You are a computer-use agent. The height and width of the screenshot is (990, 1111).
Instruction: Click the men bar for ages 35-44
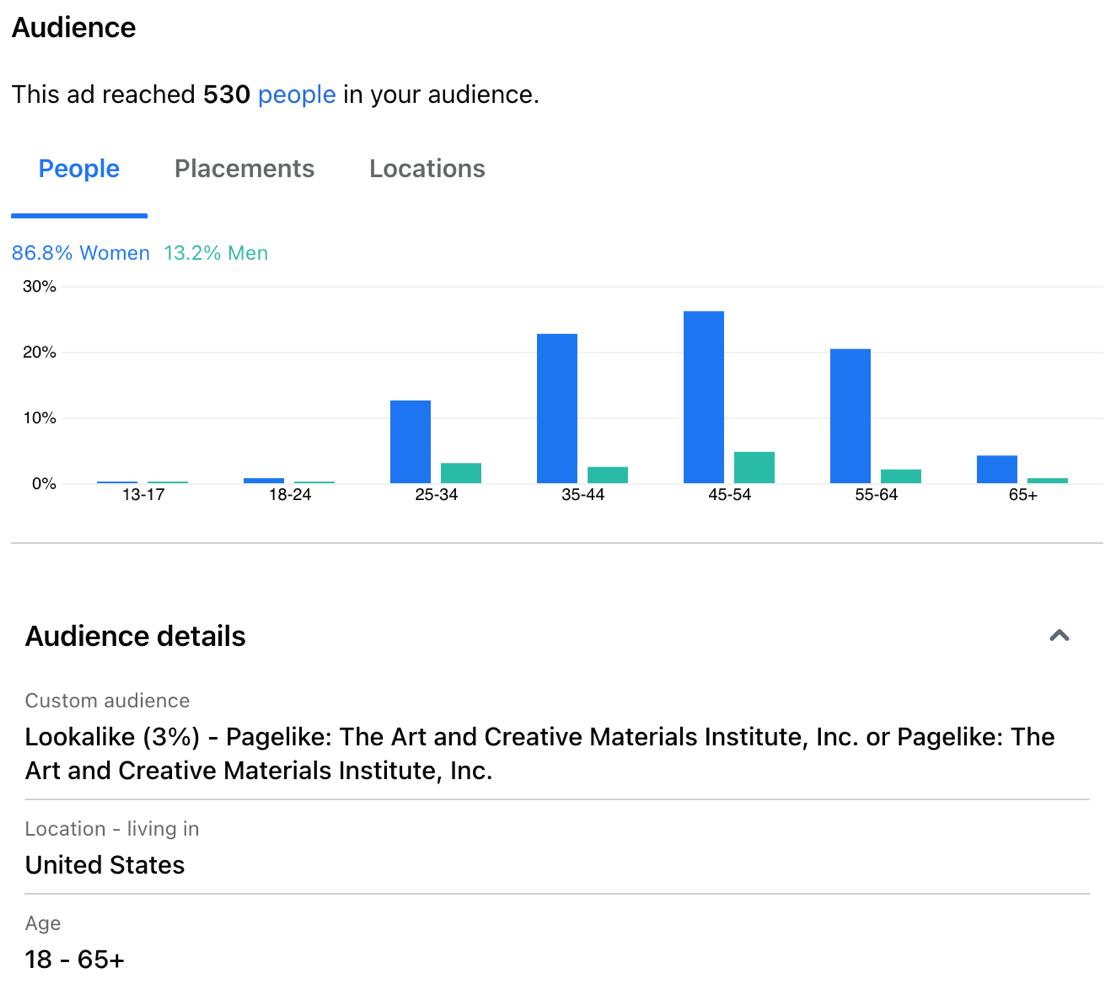(607, 475)
